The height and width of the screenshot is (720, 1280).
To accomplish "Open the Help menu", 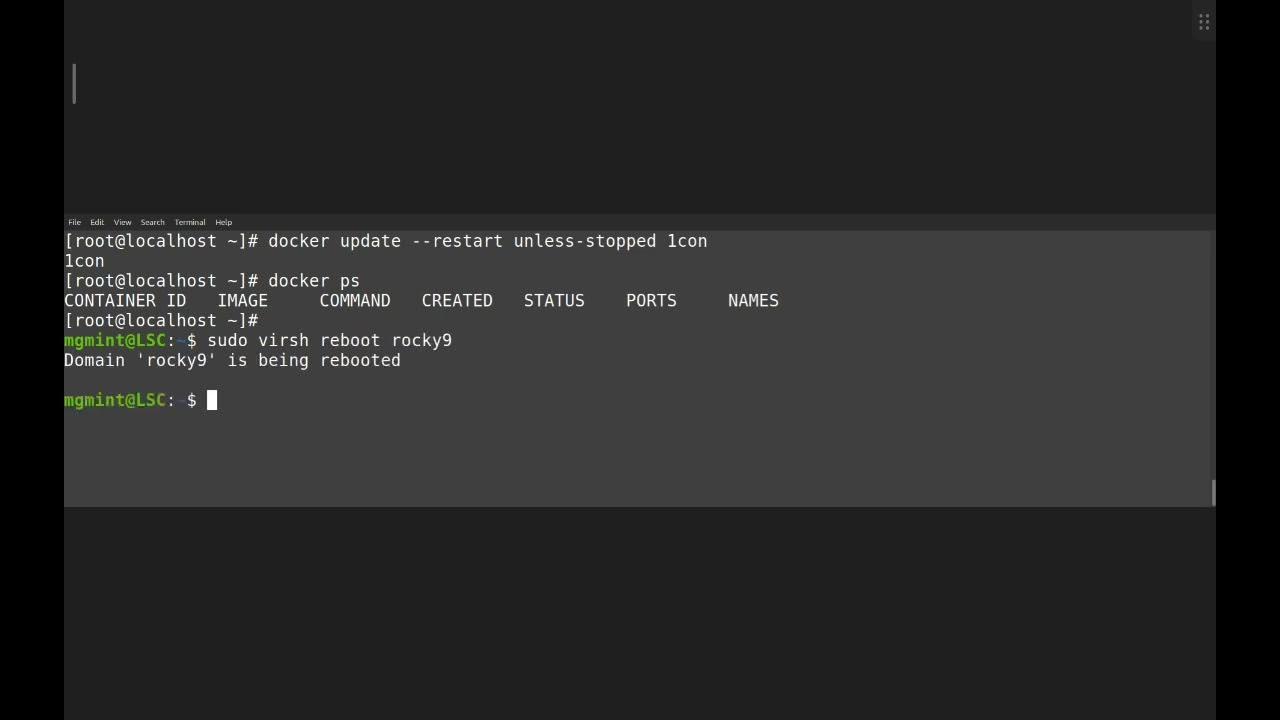I will [x=224, y=222].
